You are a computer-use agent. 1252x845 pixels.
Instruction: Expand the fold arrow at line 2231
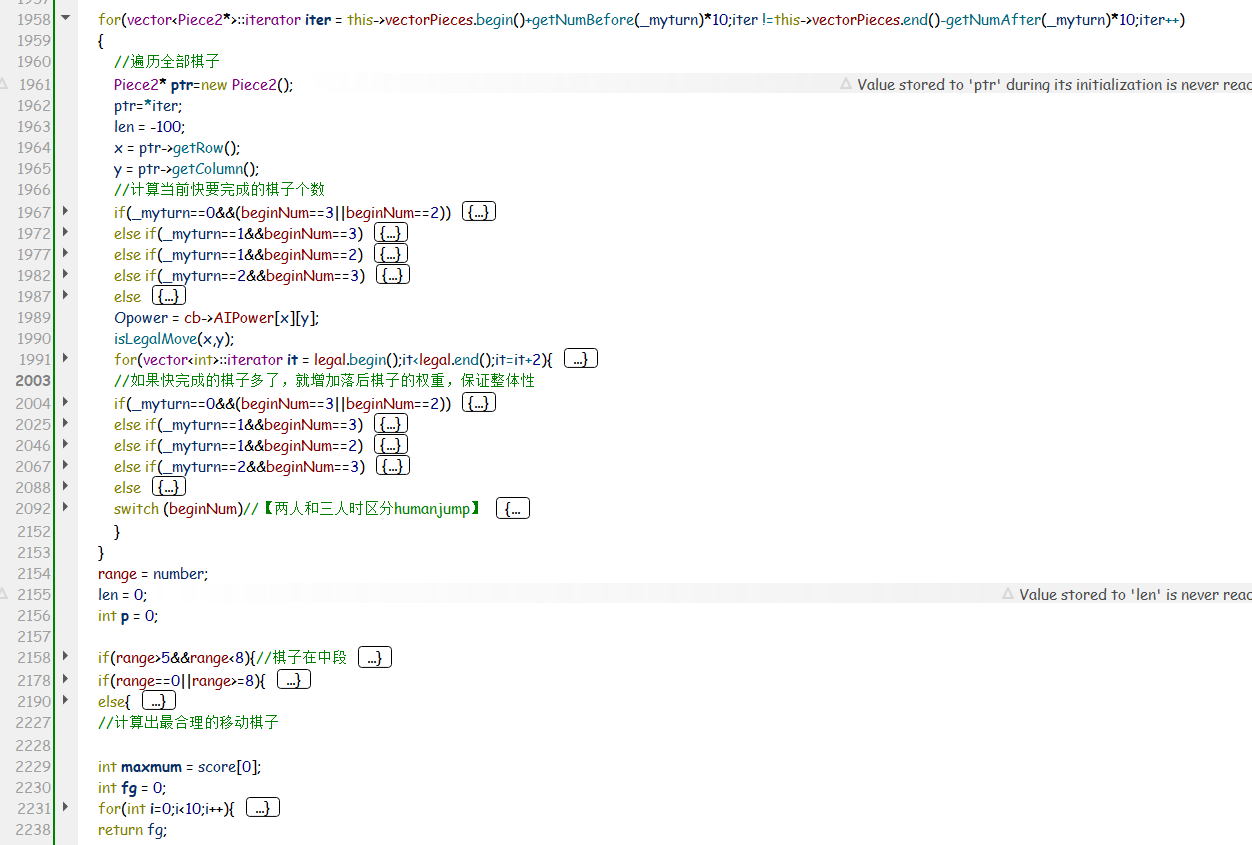pyautogui.click(x=66, y=806)
